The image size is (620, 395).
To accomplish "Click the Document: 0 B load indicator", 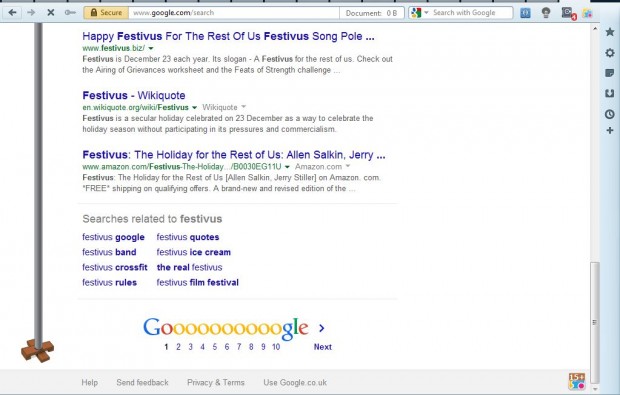I will 371,13.
